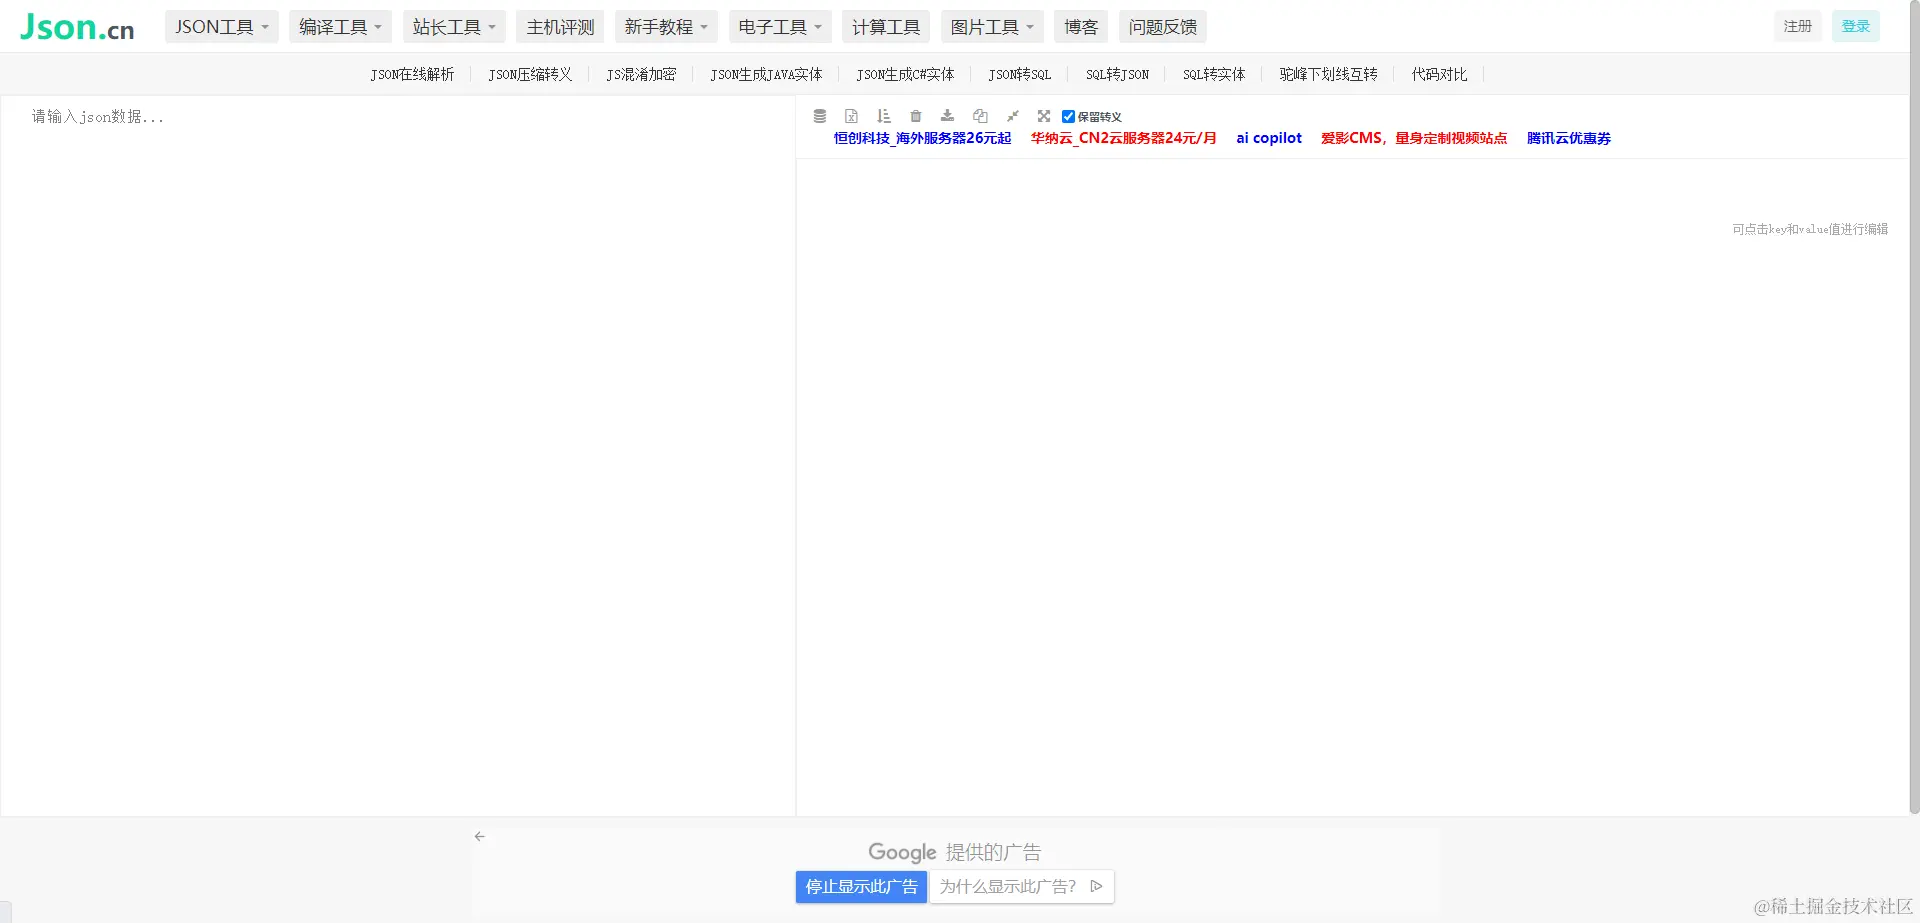This screenshot has height=923, width=1920.
Task: Open the 问题反馈 menu item
Action: tap(1163, 27)
